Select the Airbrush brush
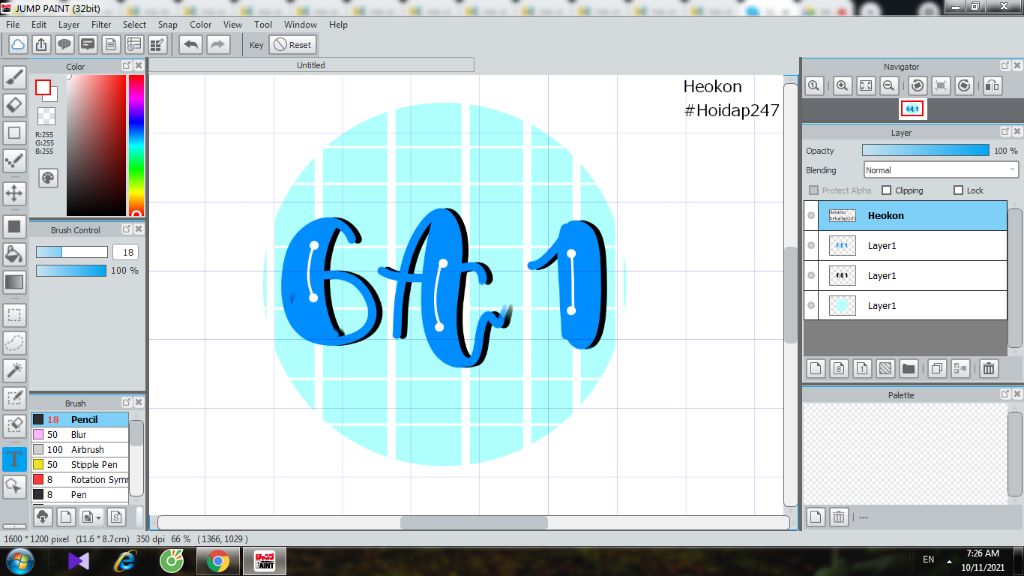The height and width of the screenshot is (576, 1024). (x=80, y=449)
